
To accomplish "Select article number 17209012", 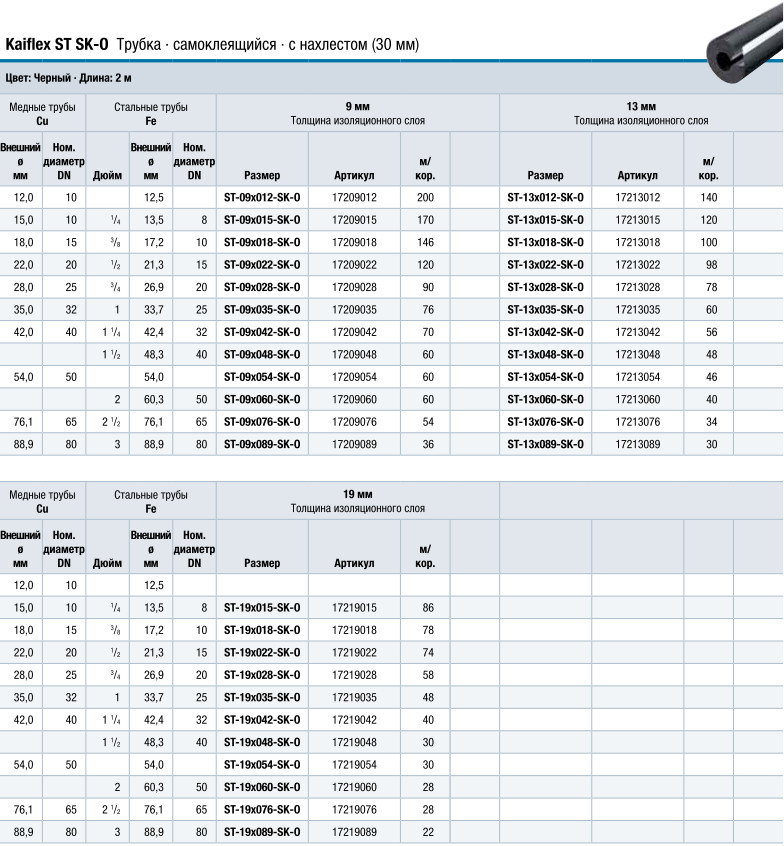I will coord(354,197).
